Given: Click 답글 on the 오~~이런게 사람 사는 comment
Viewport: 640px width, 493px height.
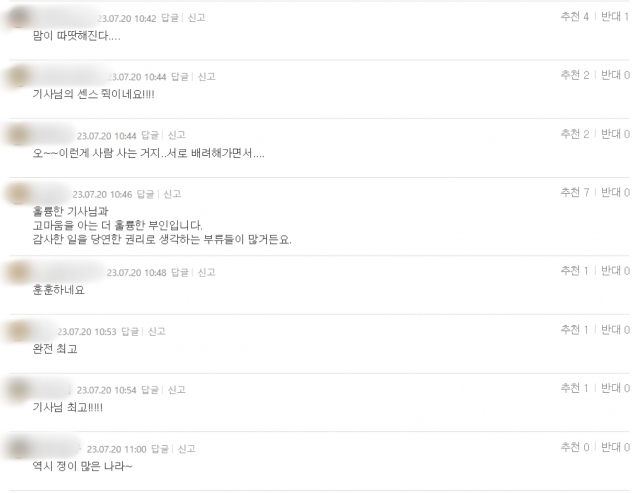Looking at the screenshot, I should click(x=150, y=135).
